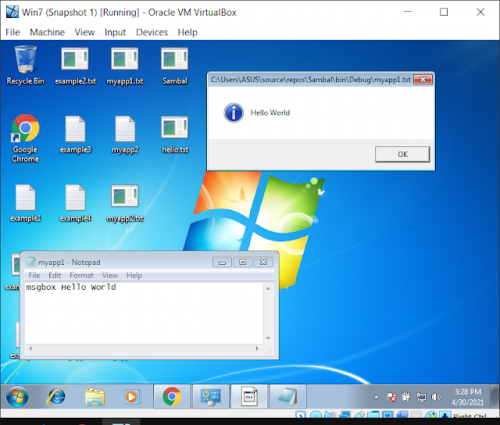The image size is (500, 425).
Task: Click the Show desktop strip by the clock
Action: (x=495, y=396)
